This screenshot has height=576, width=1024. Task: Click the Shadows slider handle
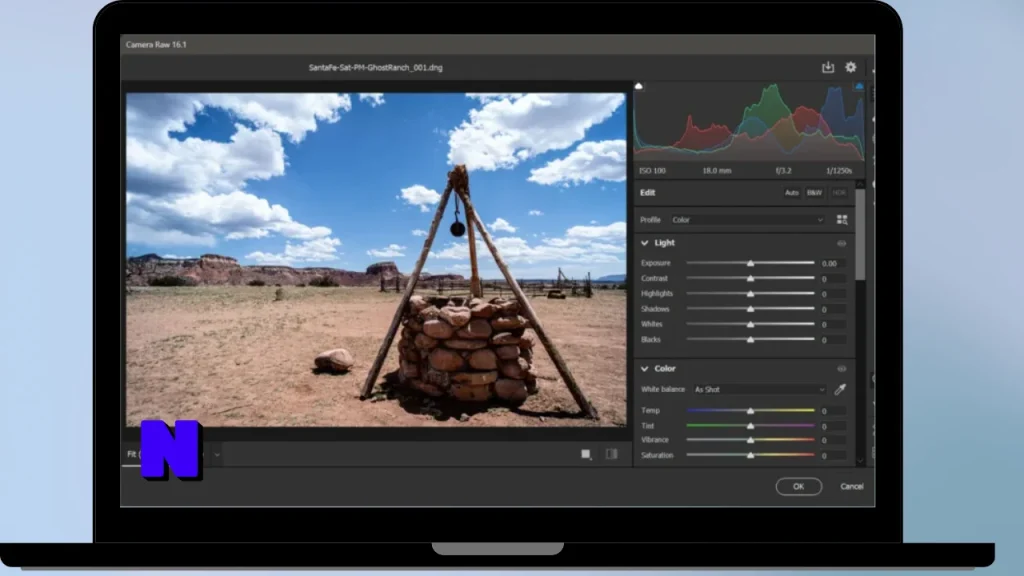[x=750, y=309]
